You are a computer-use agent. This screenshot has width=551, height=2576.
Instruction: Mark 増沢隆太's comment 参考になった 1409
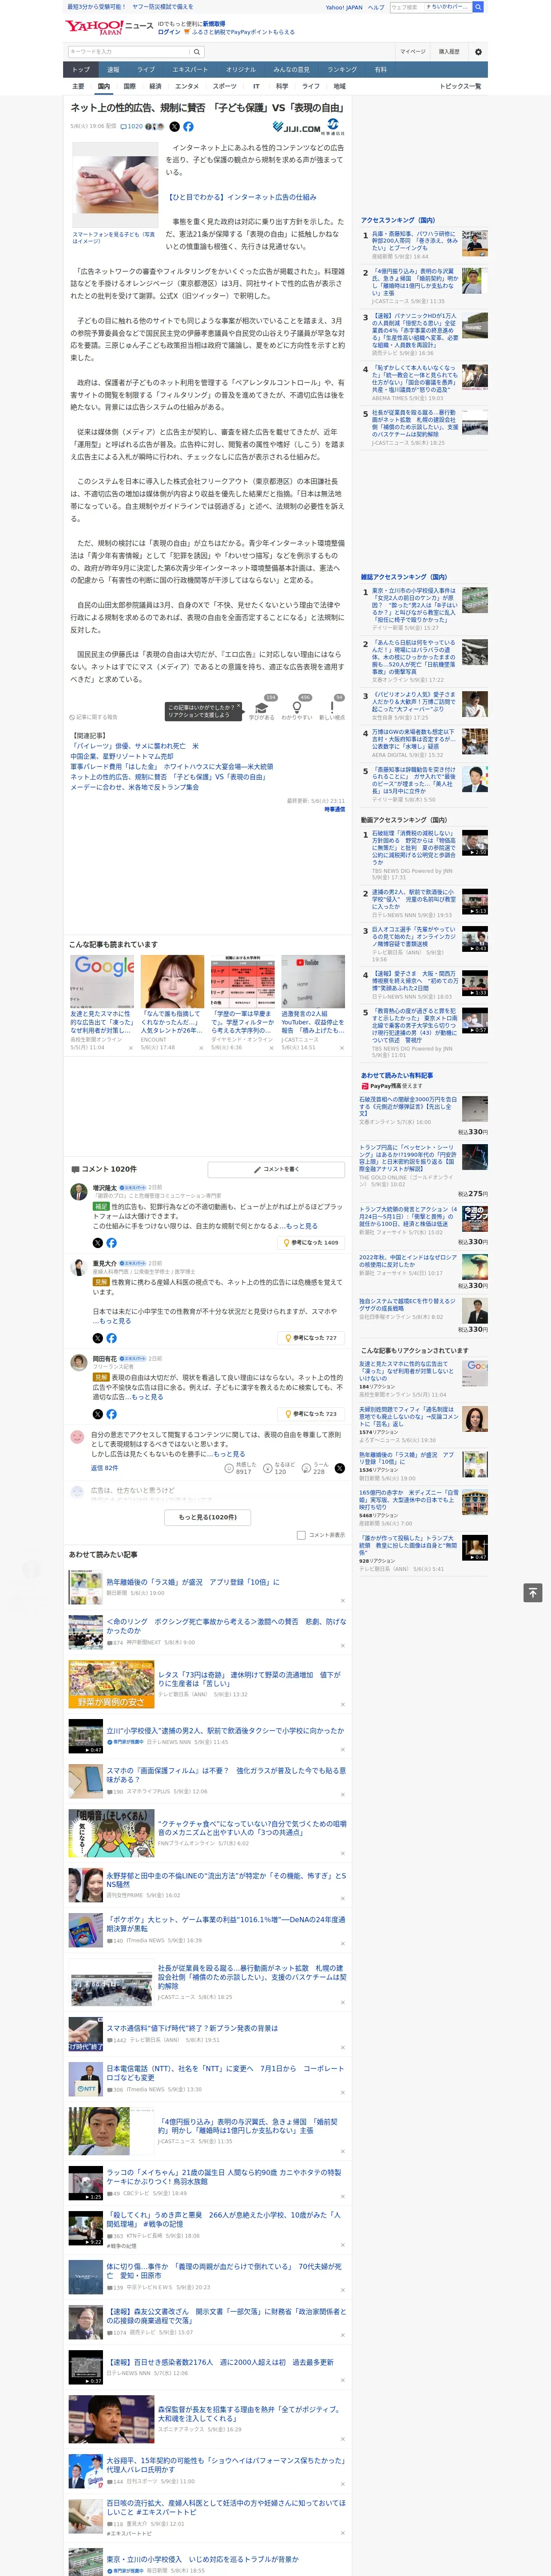pyautogui.click(x=312, y=1243)
